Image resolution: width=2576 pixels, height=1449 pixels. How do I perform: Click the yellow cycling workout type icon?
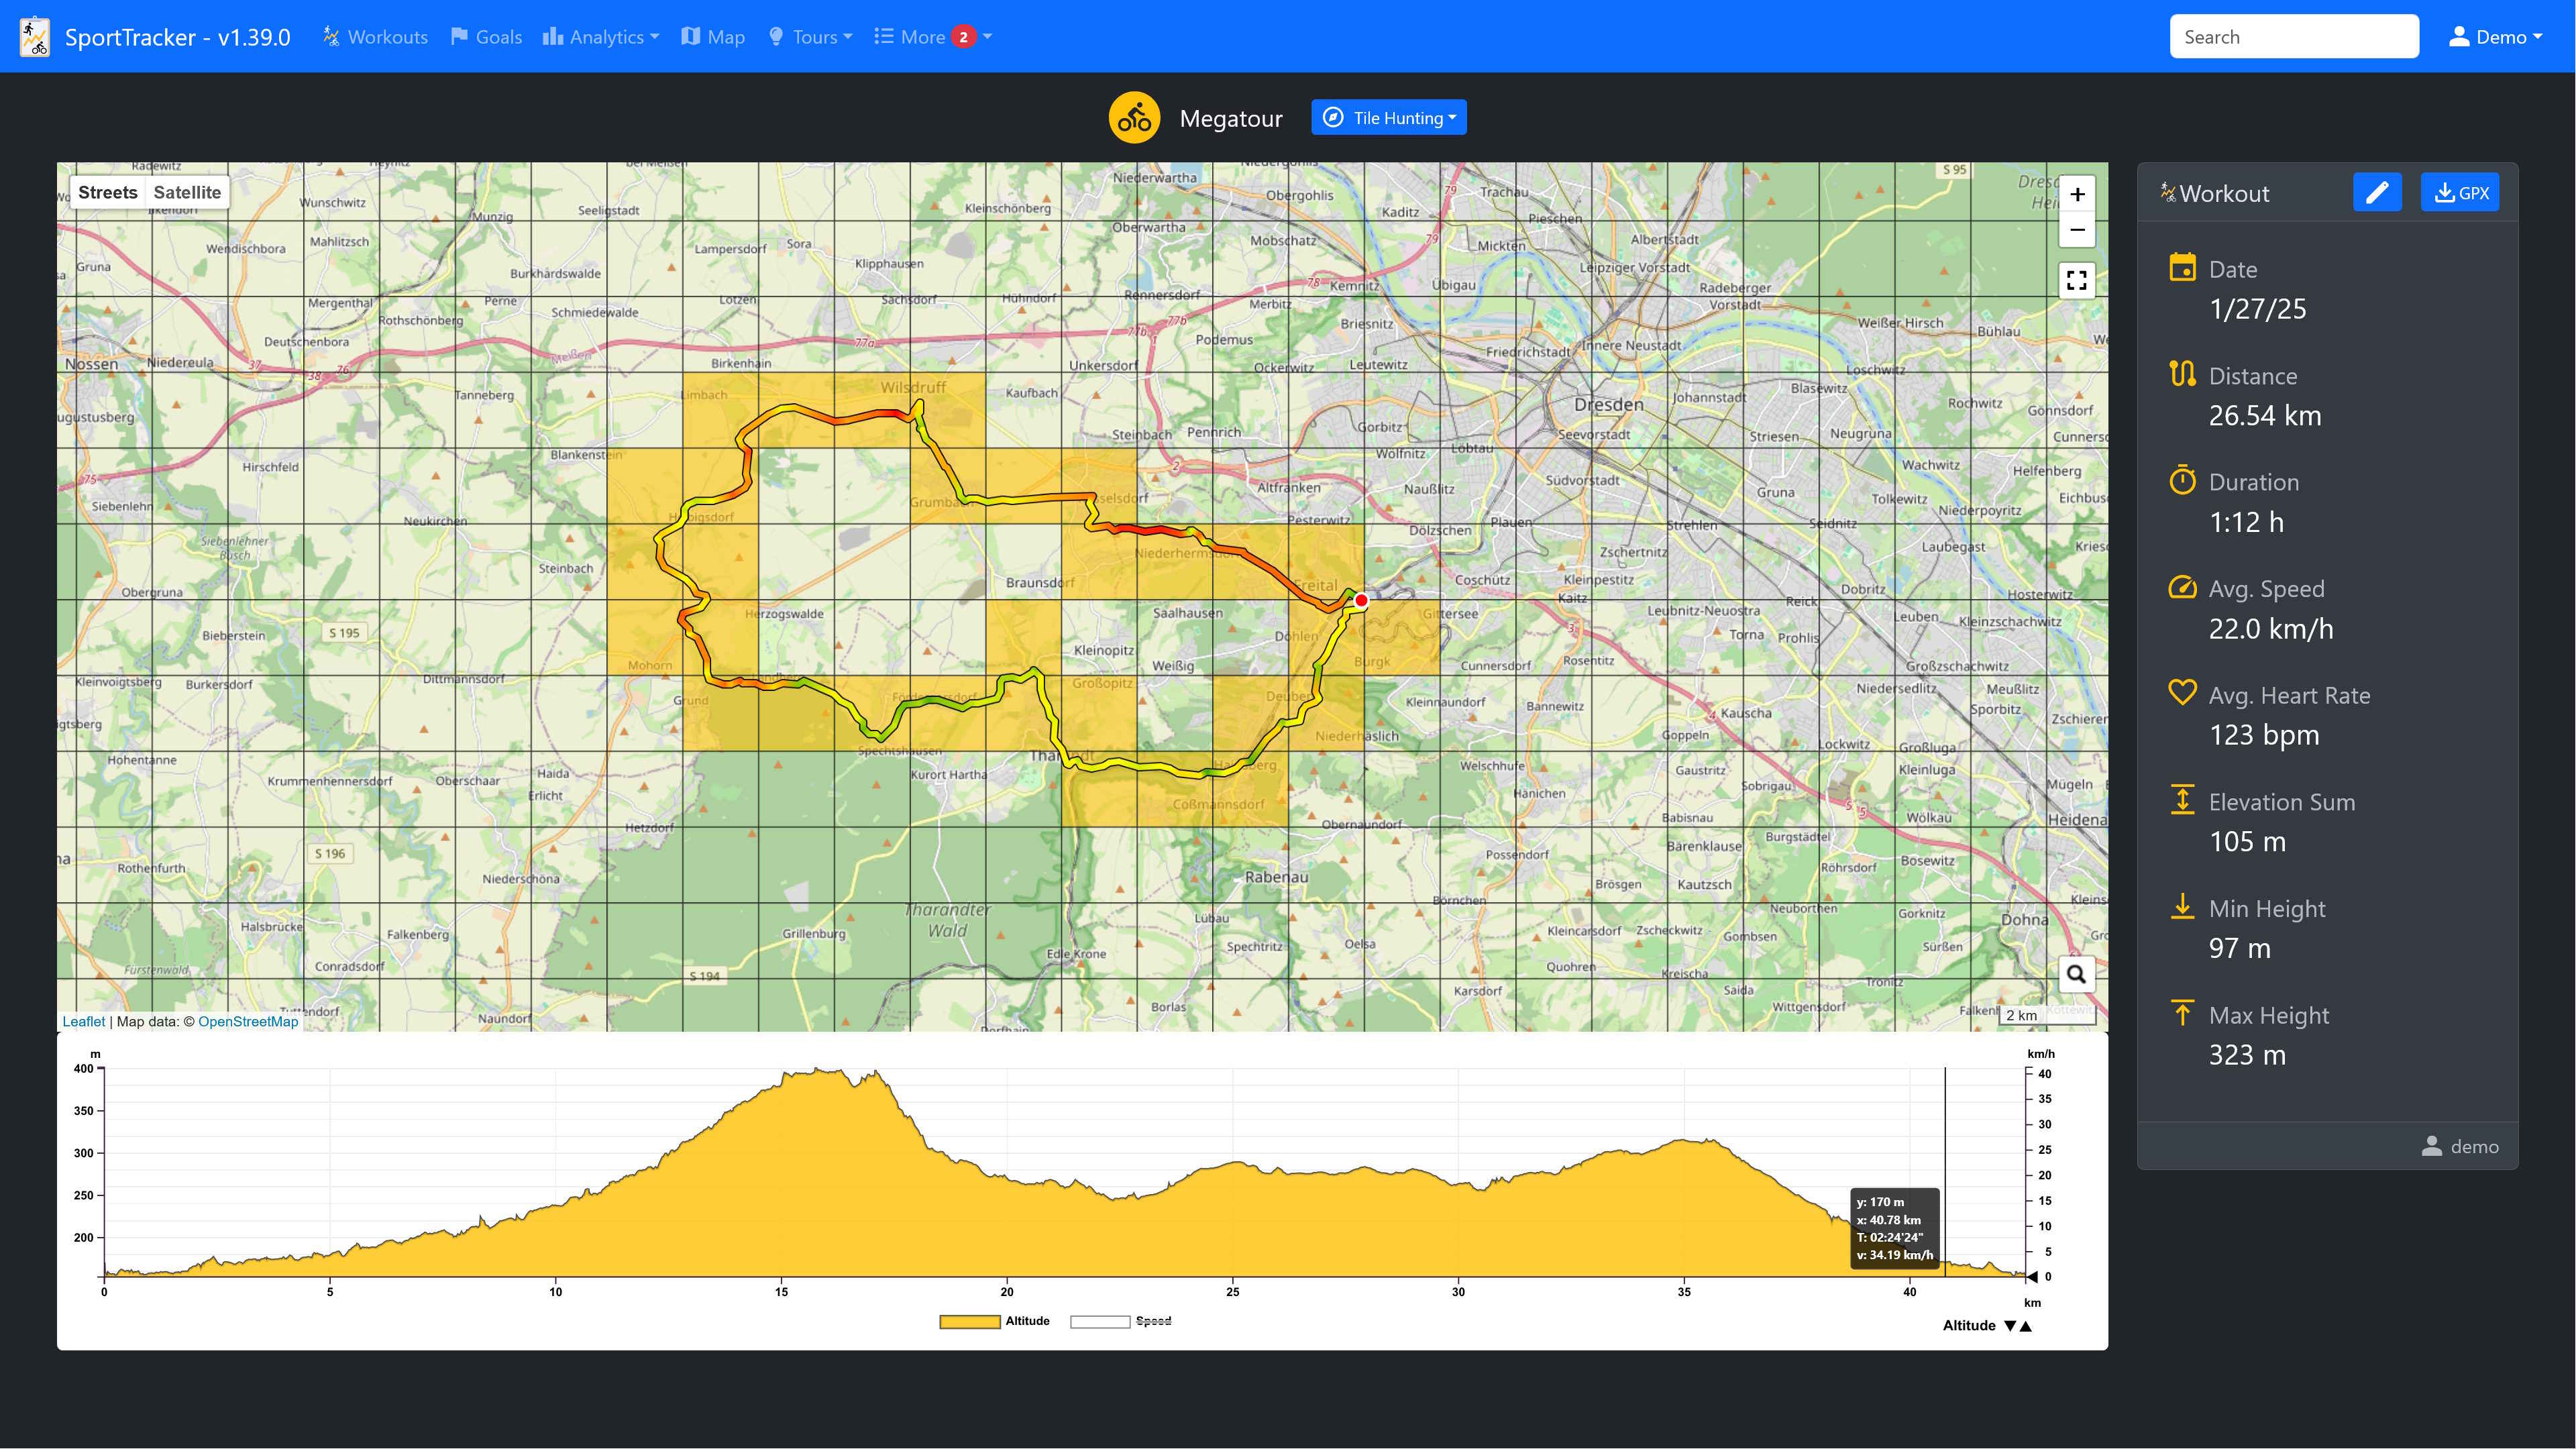pyautogui.click(x=1134, y=118)
